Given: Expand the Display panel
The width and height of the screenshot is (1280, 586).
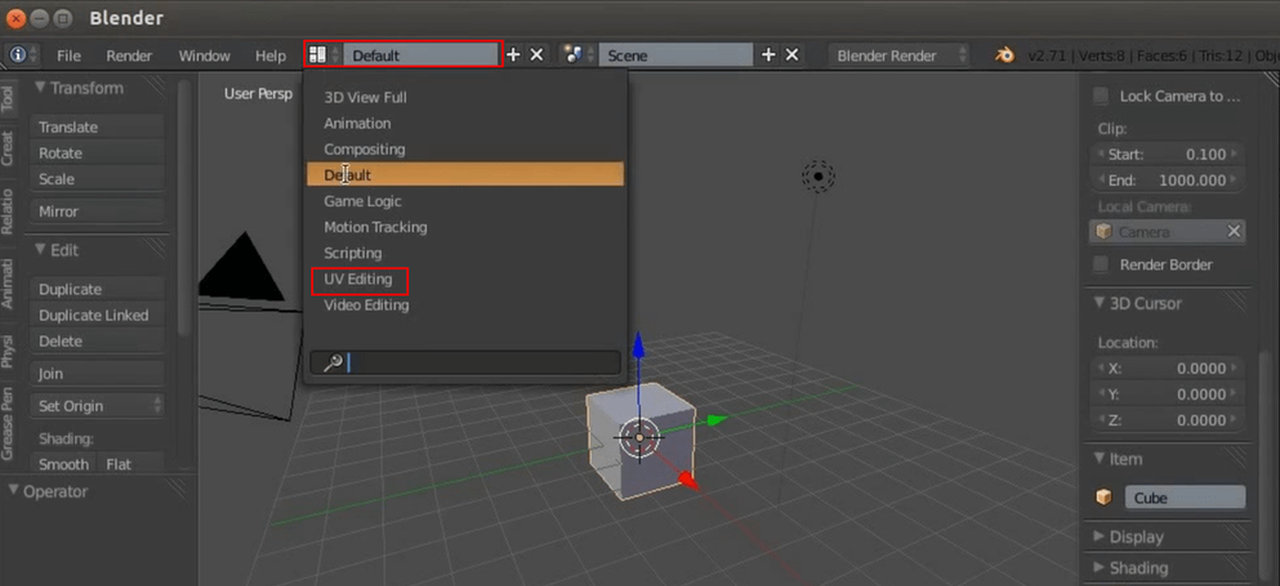Looking at the screenshot, I should pyautogui.click(x=1099, y=537).
